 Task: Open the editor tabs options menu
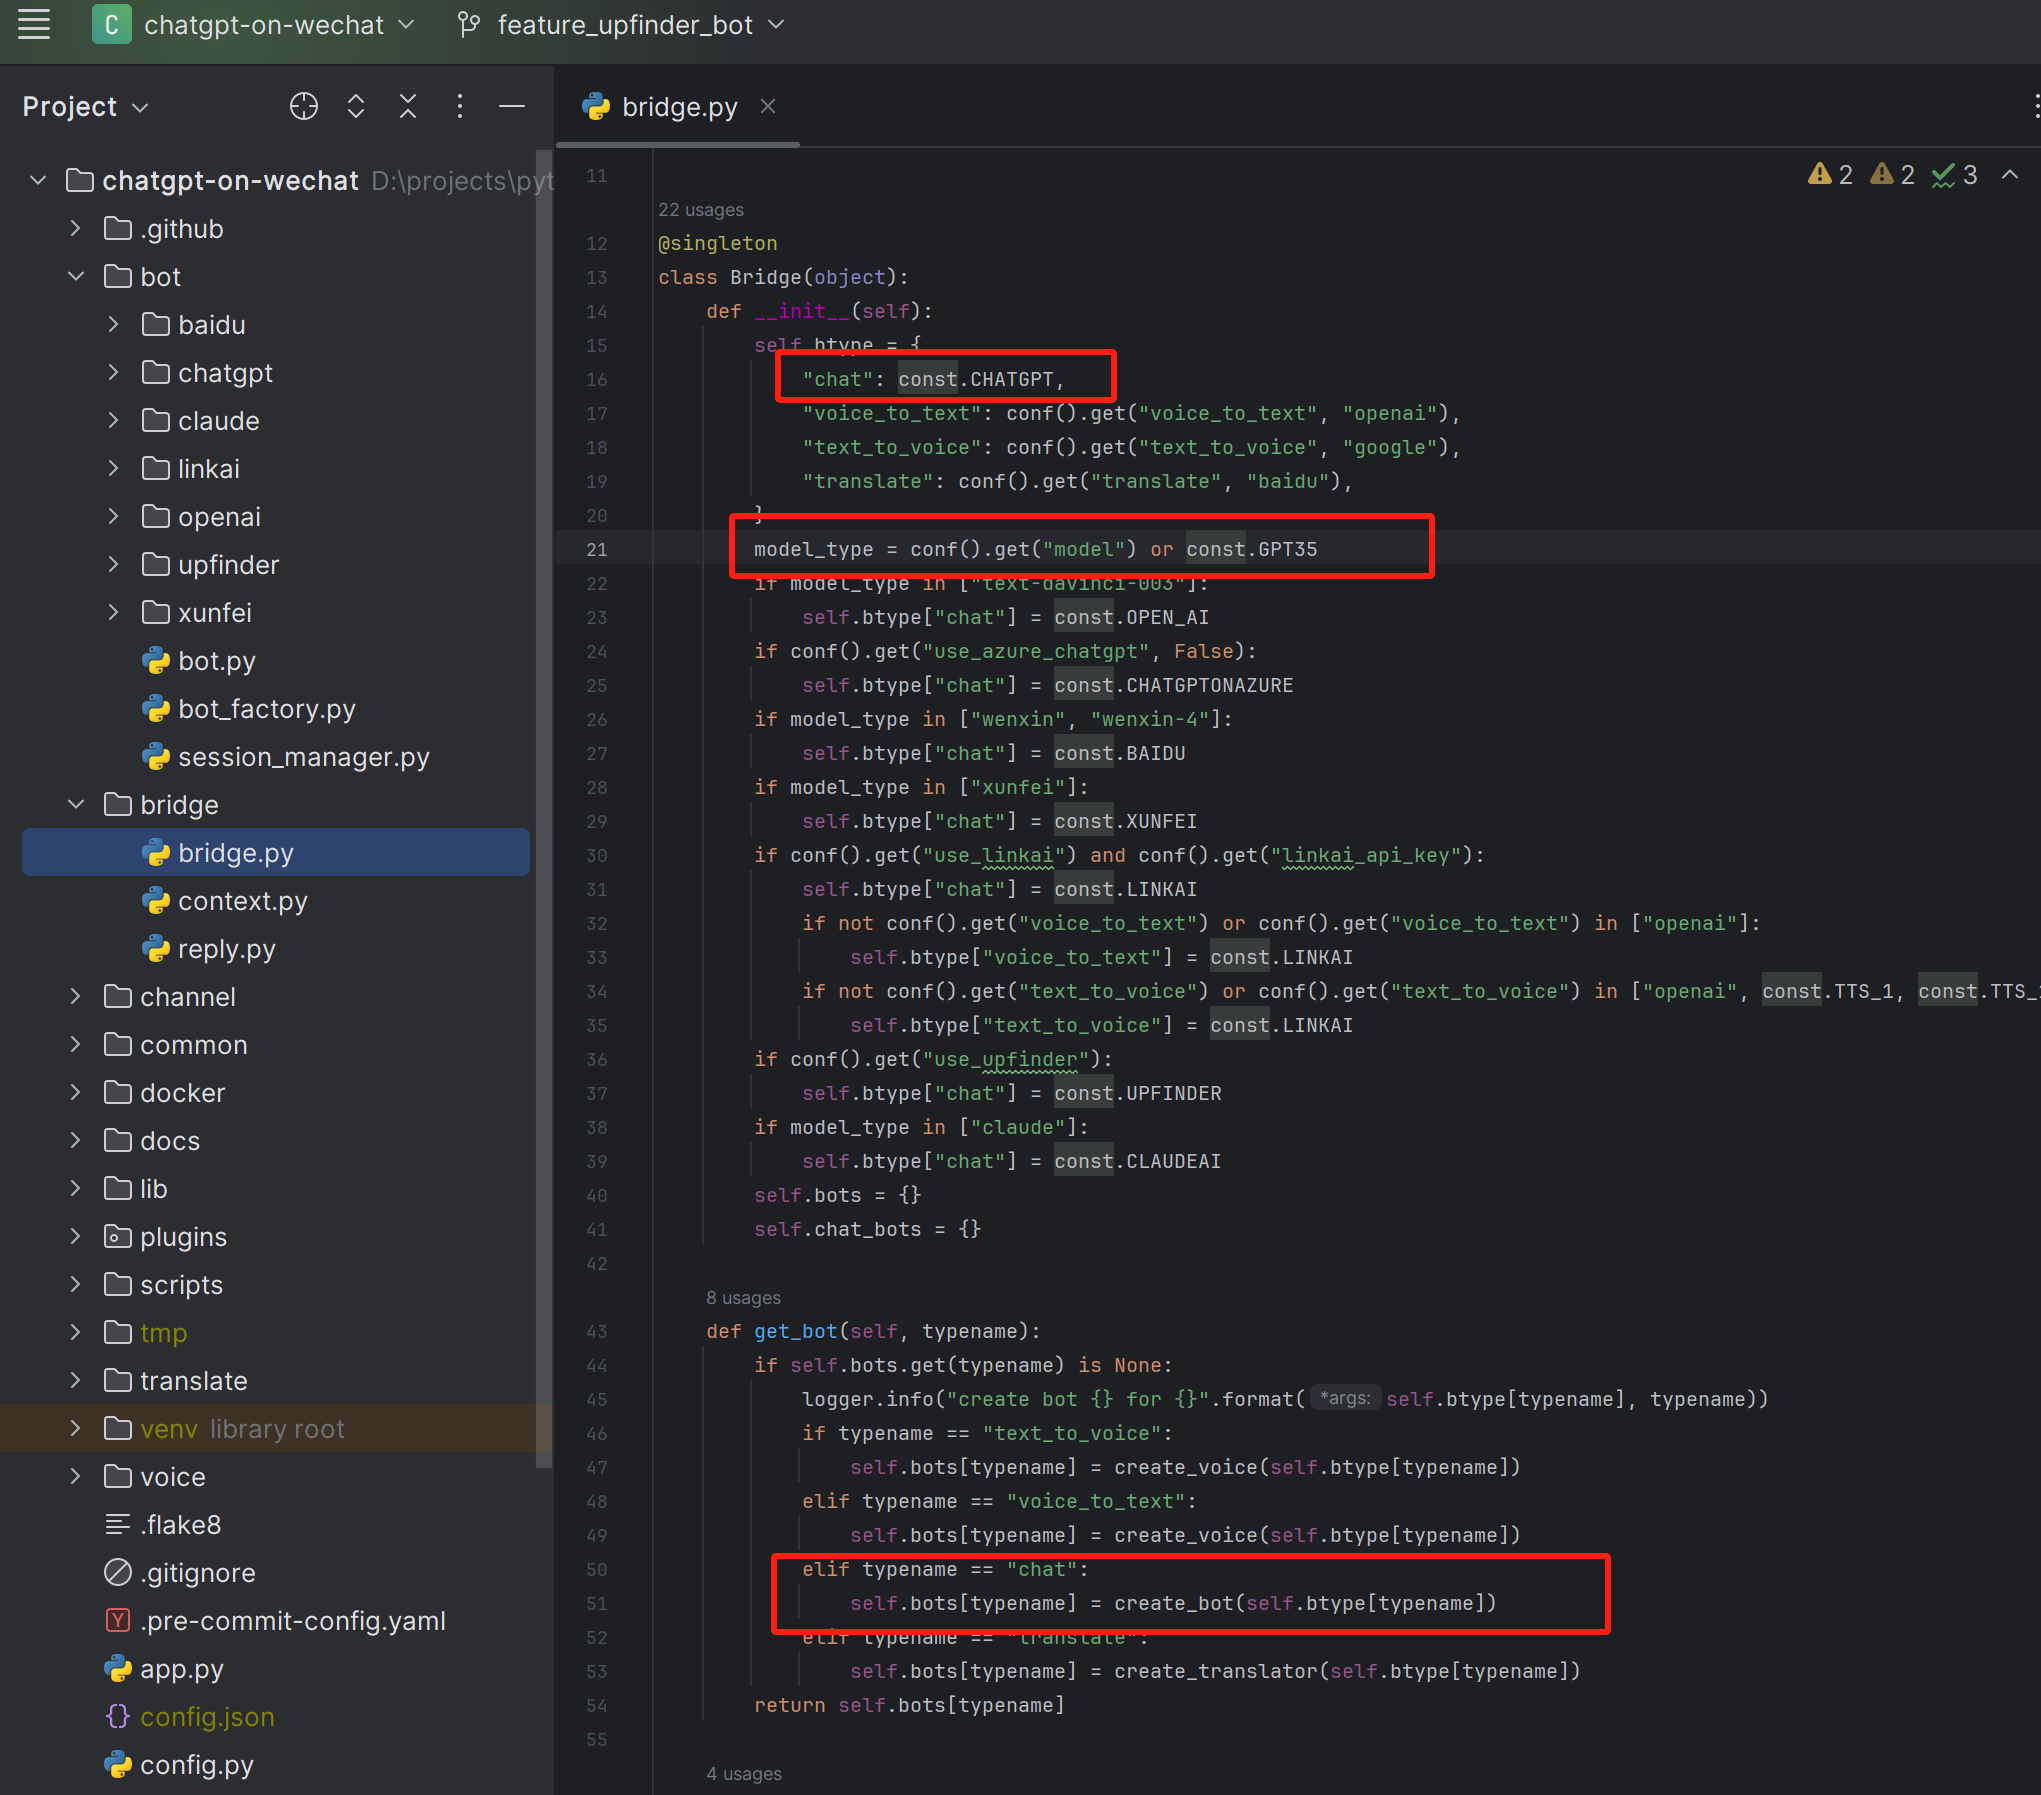click(x=2035, y=106)
